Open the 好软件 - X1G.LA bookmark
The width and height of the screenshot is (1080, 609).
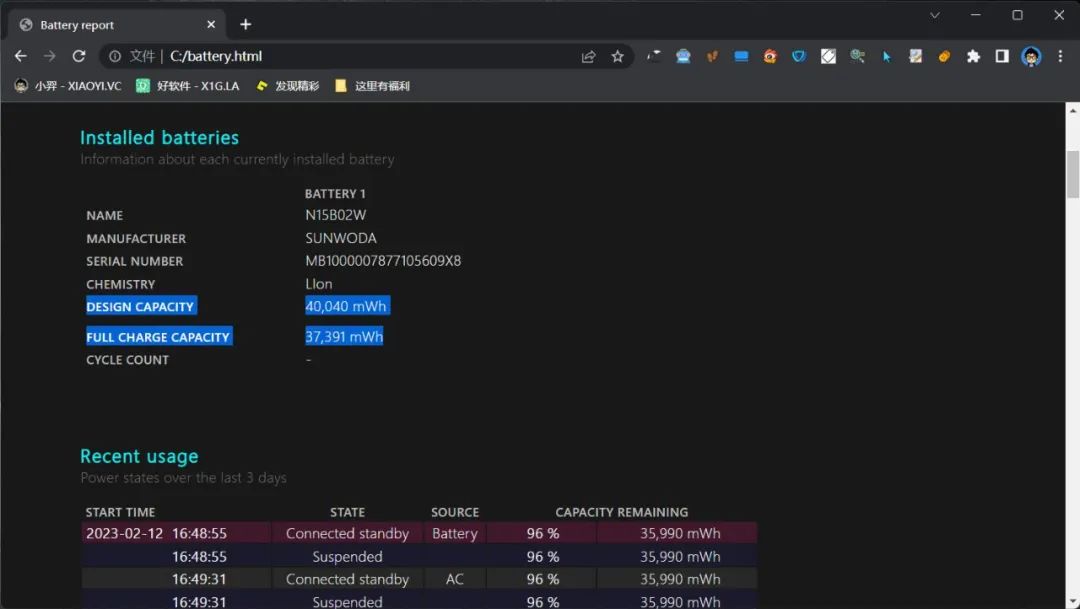(188, 86)
